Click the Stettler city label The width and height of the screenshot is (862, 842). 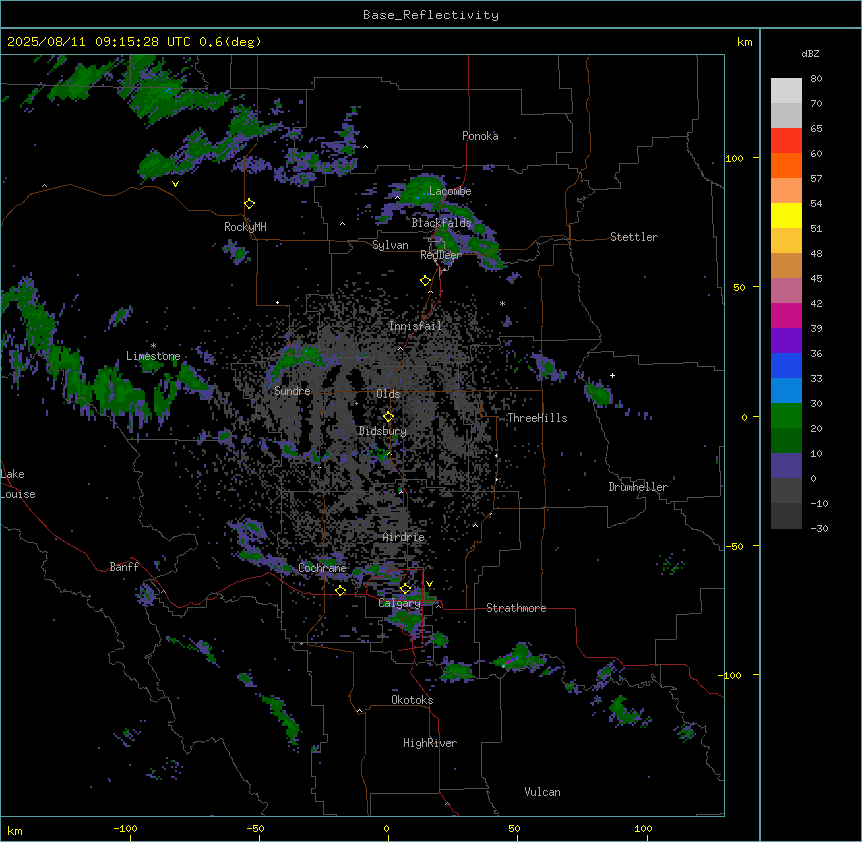[x=634, y=237]
